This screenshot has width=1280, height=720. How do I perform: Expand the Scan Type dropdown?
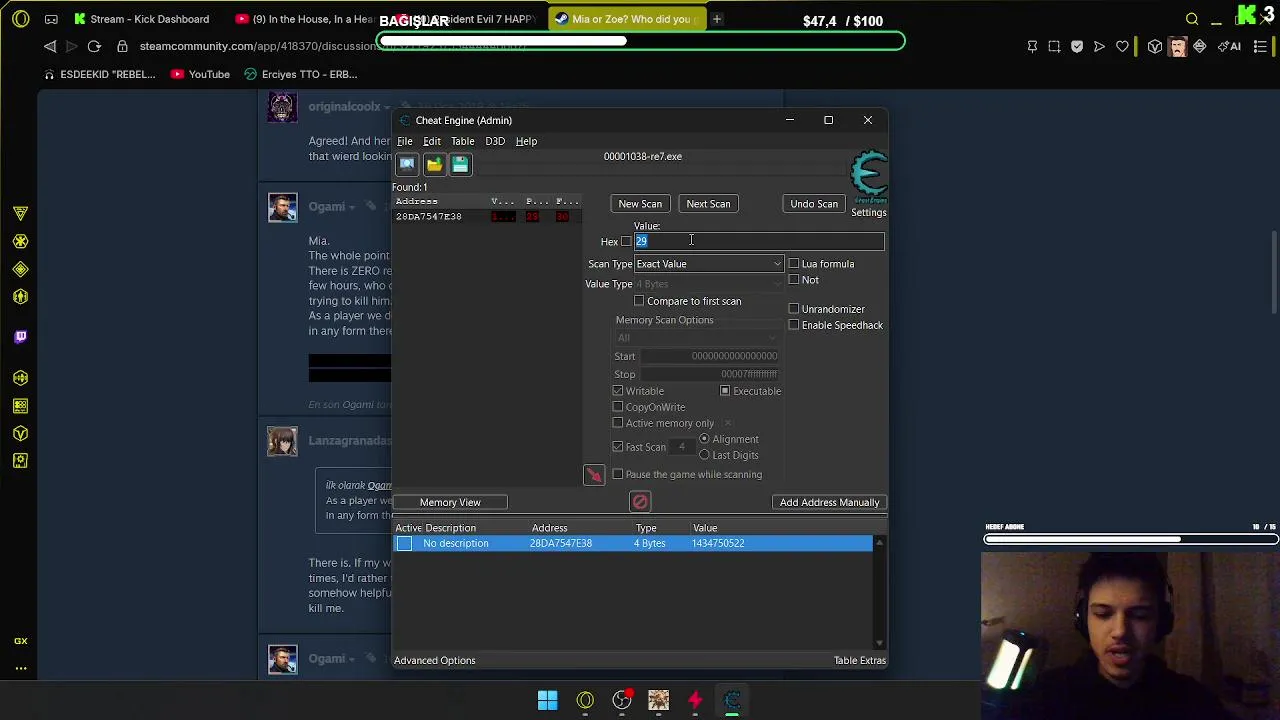point(709,264)
